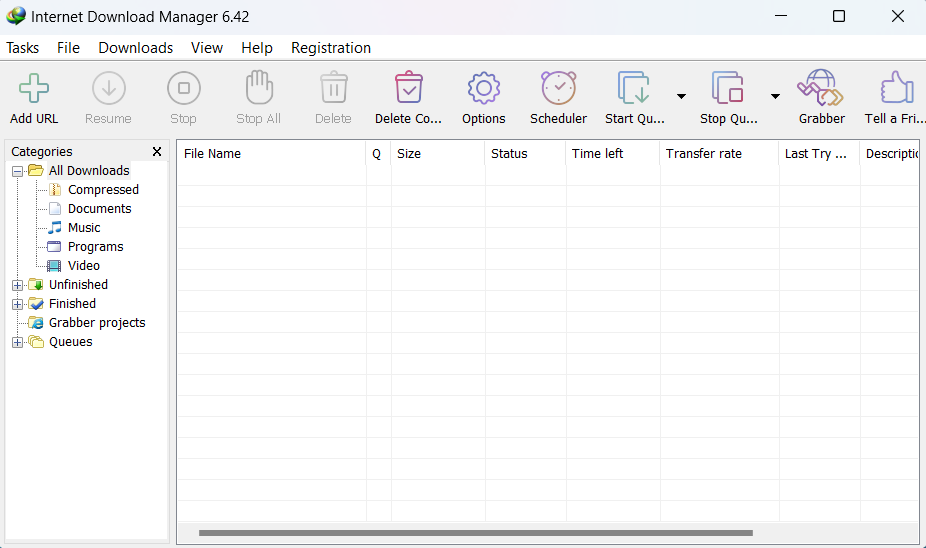Screen dimensions: 926x548
Task: Click the Tell a Friend thumbs-up icon
Action: 897,87
